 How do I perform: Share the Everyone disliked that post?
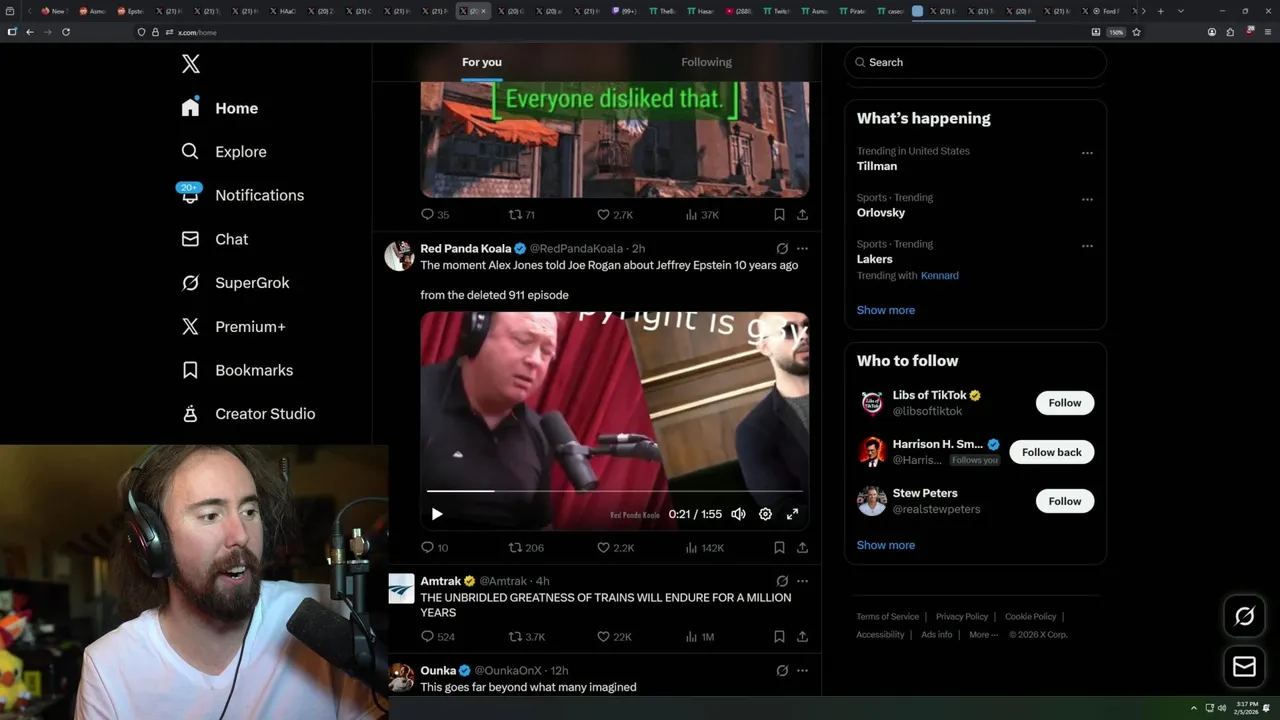802,214
